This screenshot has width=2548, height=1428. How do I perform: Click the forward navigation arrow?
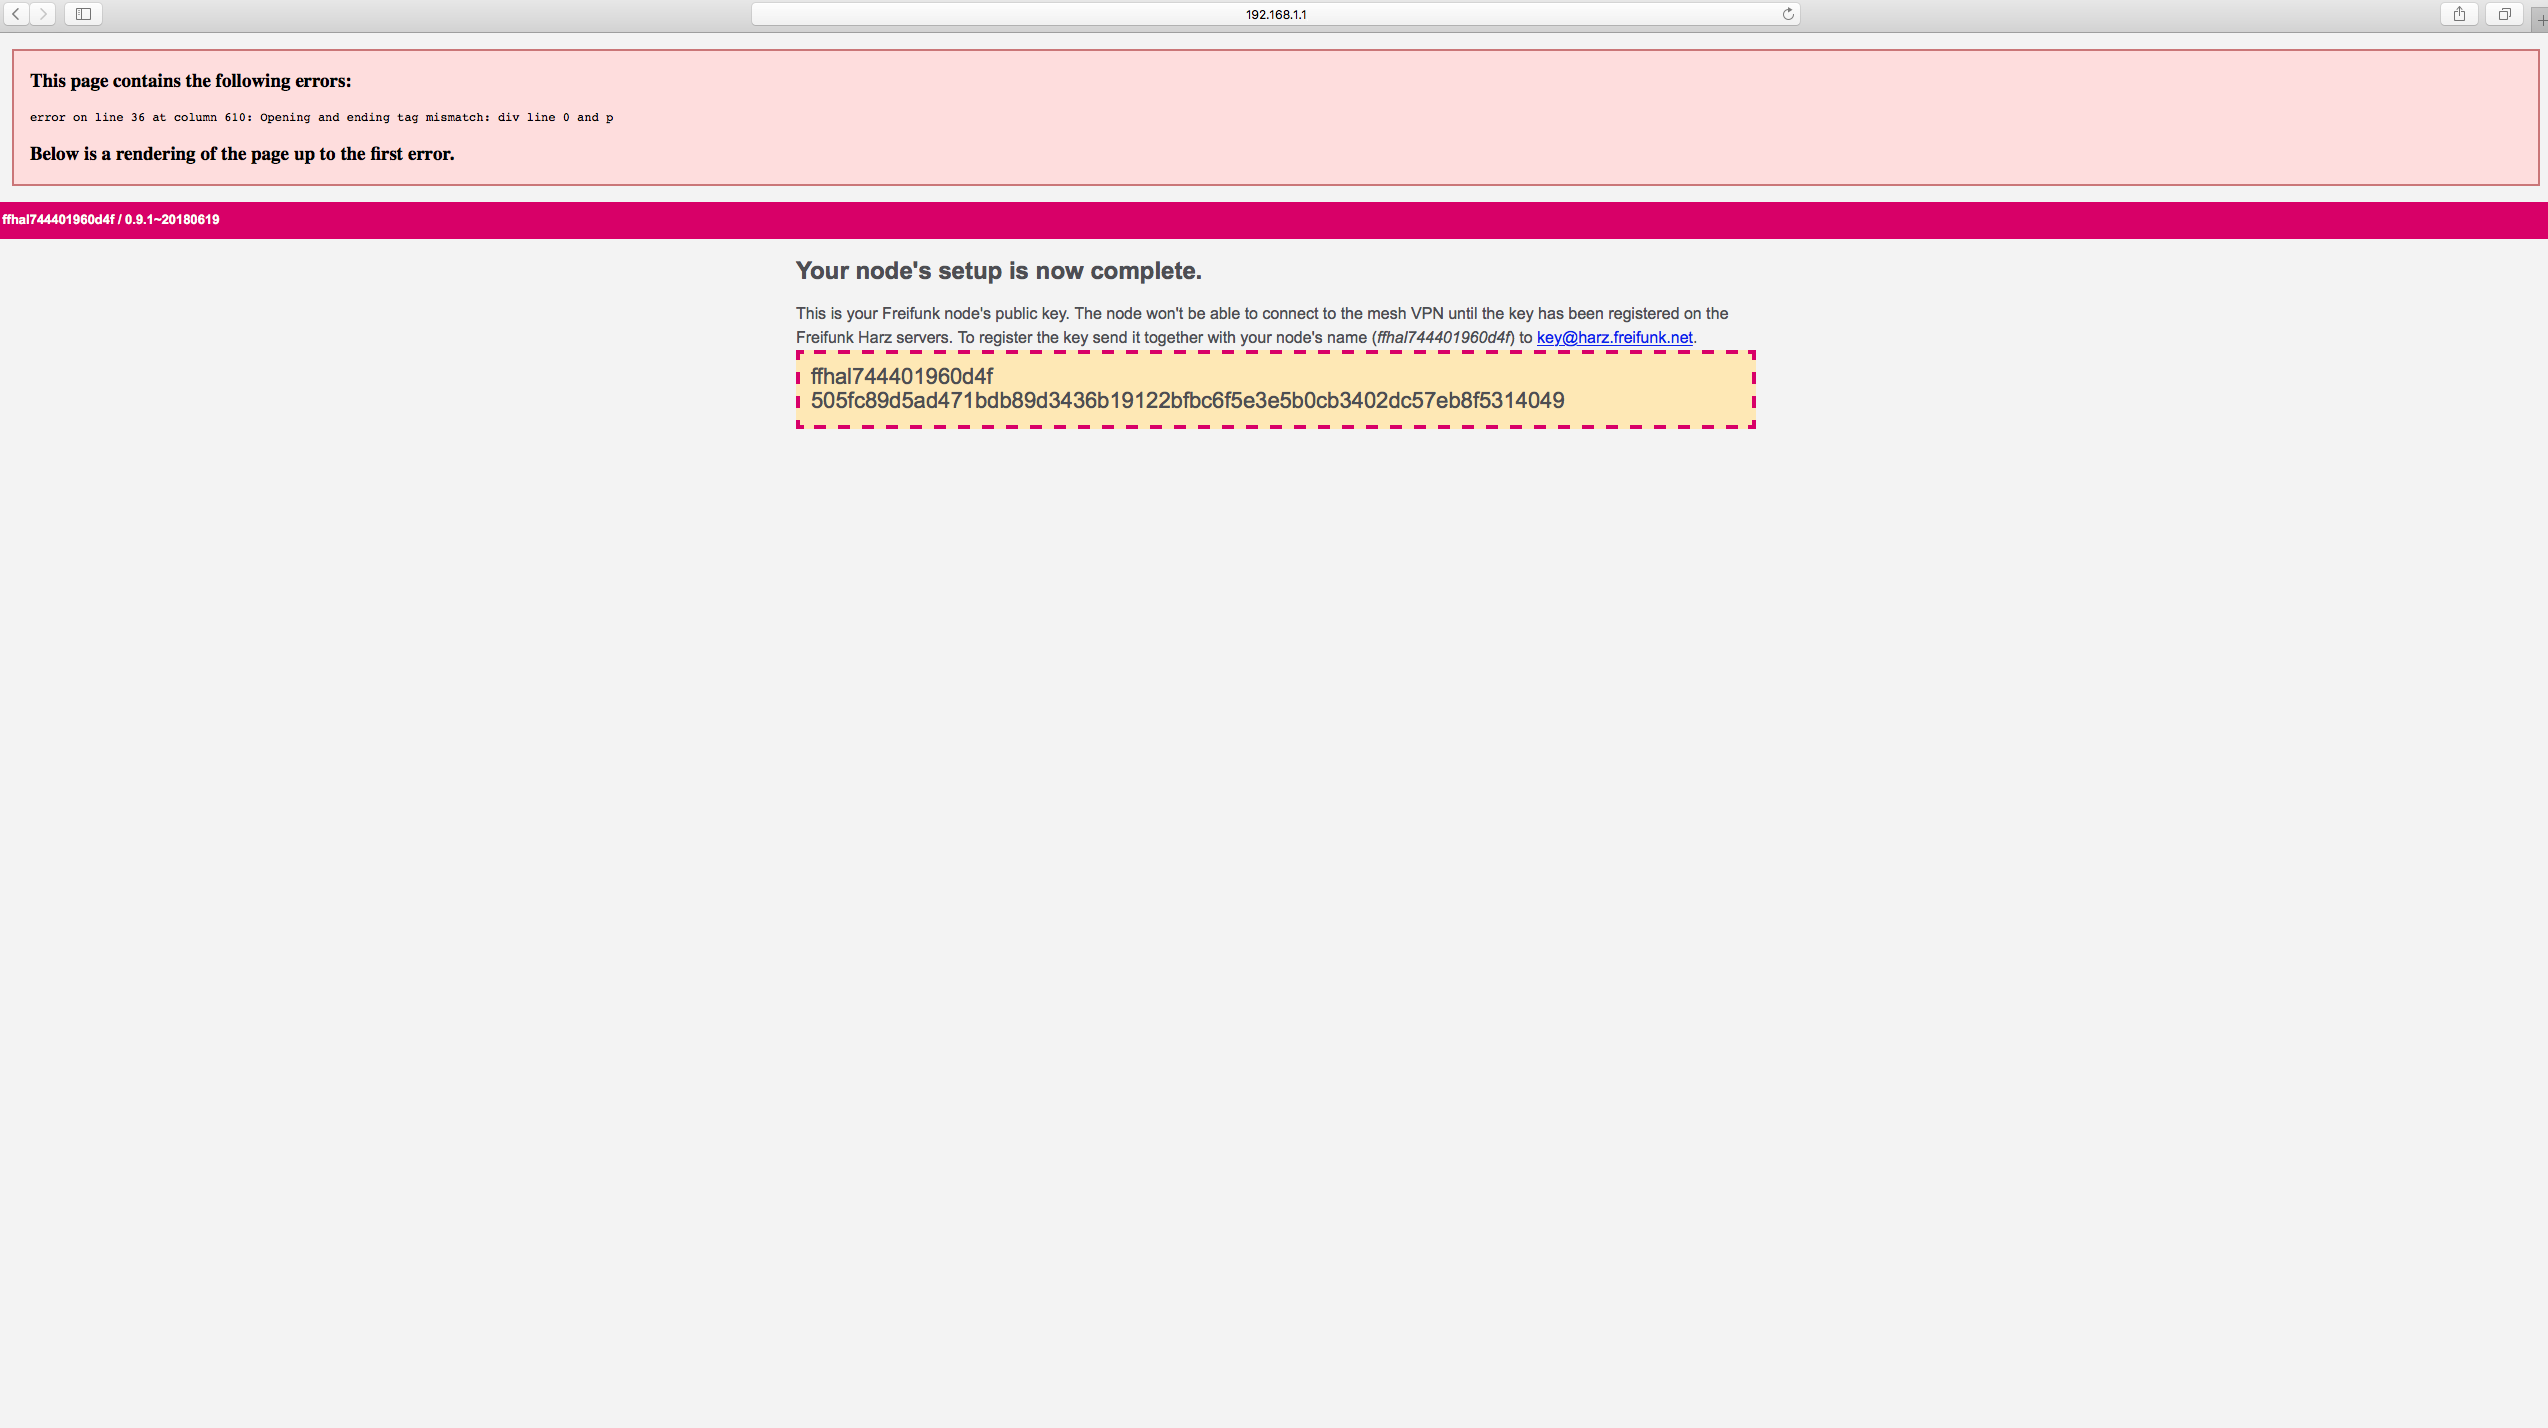[43, 14]
